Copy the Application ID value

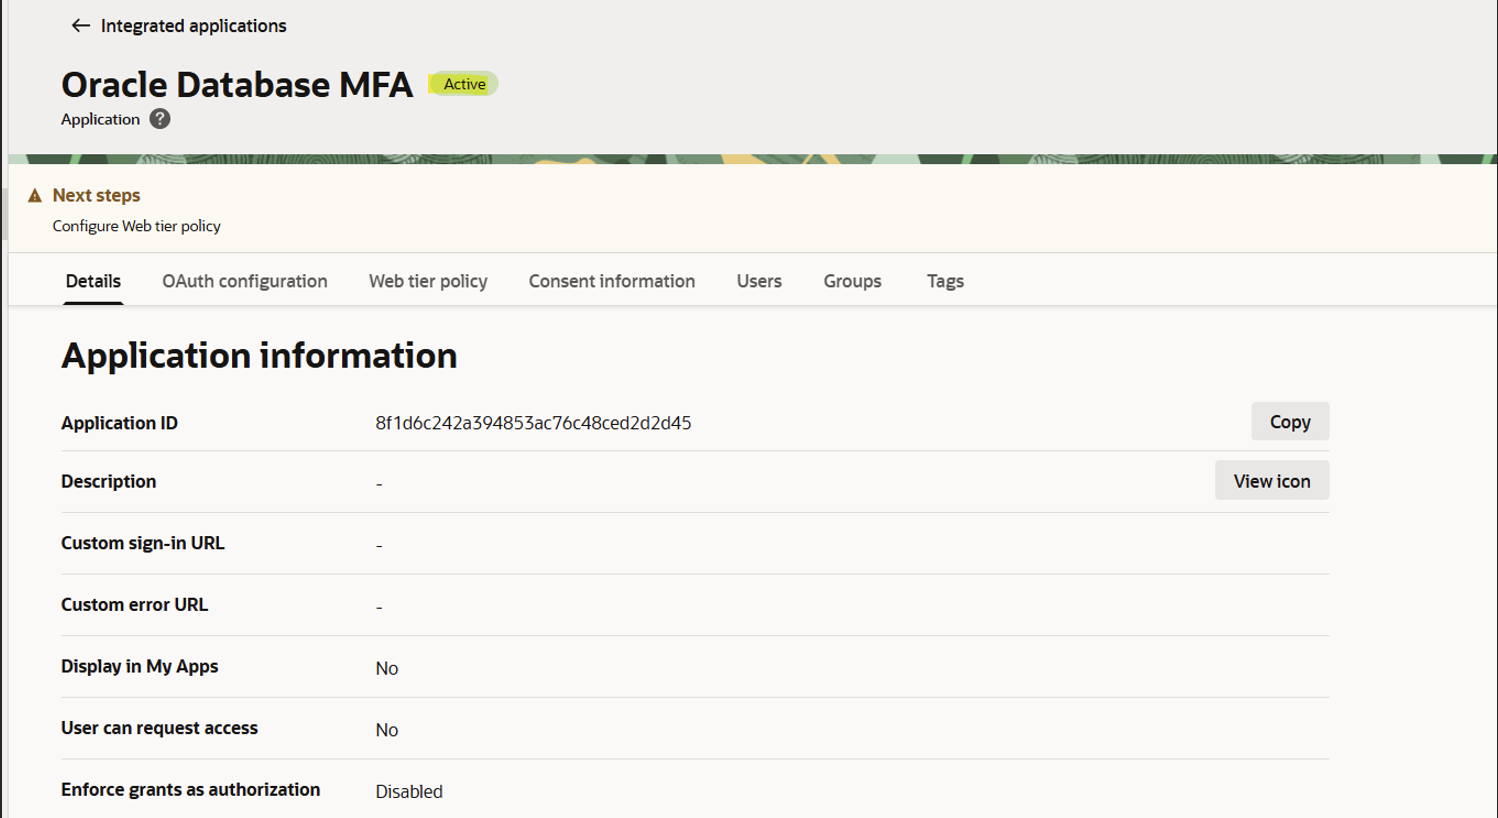1289,421
